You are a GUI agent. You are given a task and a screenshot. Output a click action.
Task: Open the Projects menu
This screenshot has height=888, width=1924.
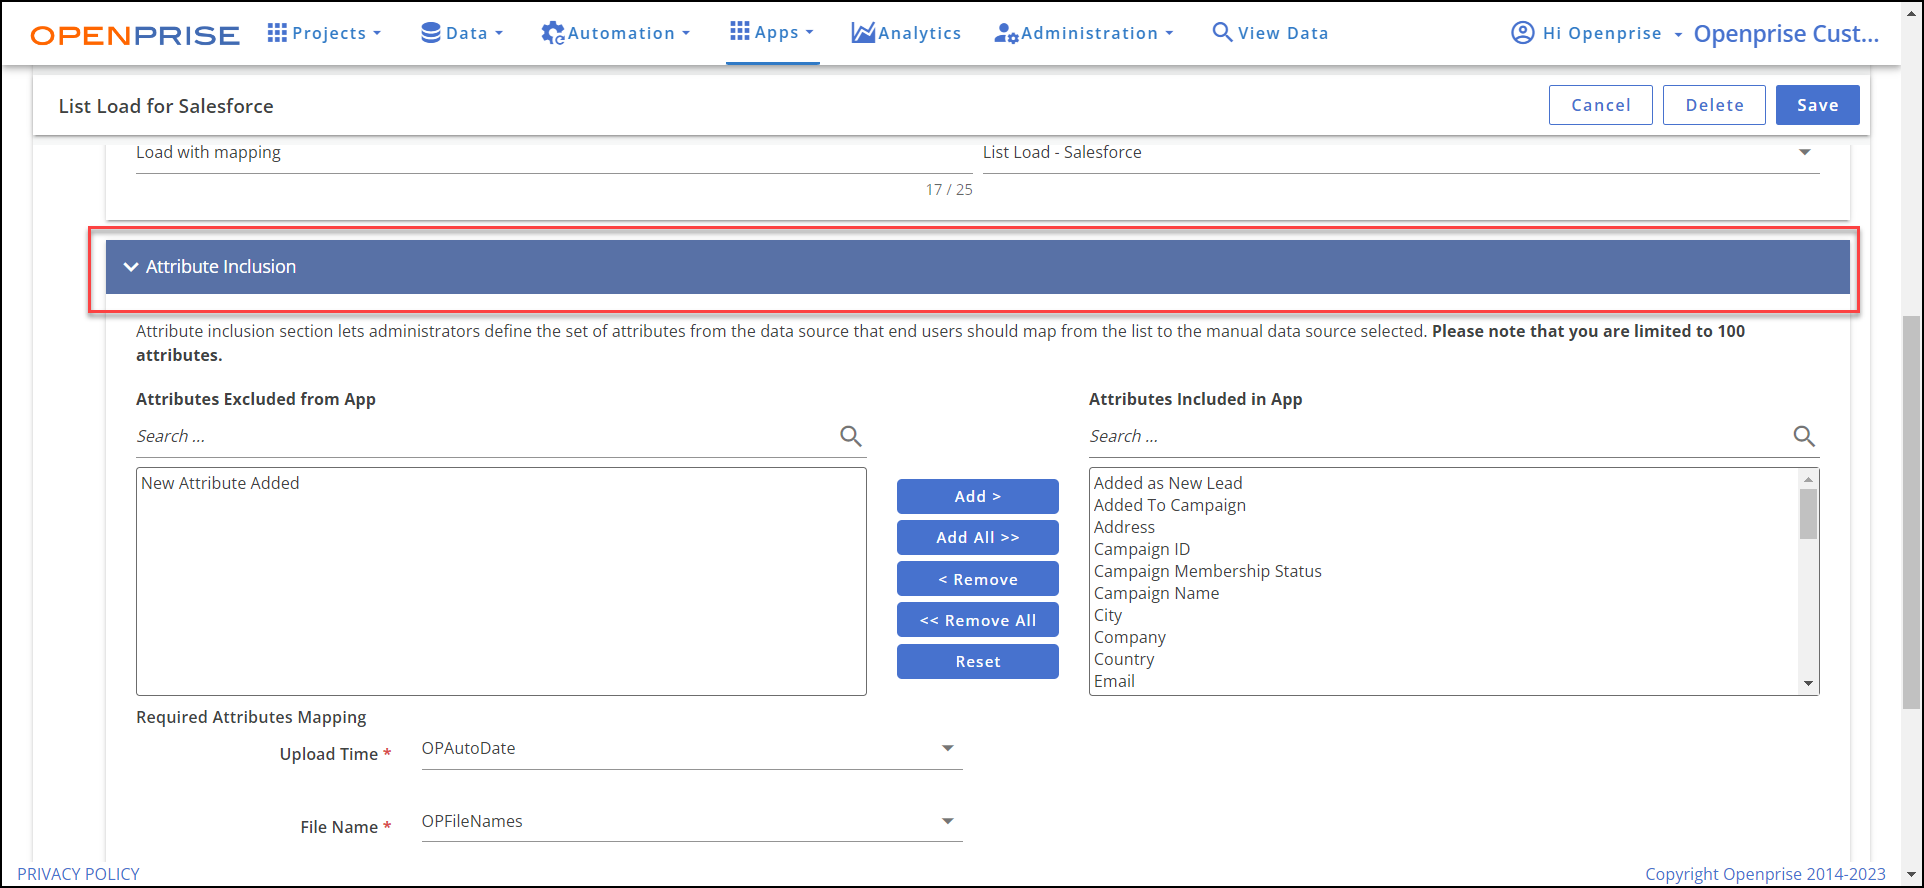pyautogui.click(x=324, y=33)
